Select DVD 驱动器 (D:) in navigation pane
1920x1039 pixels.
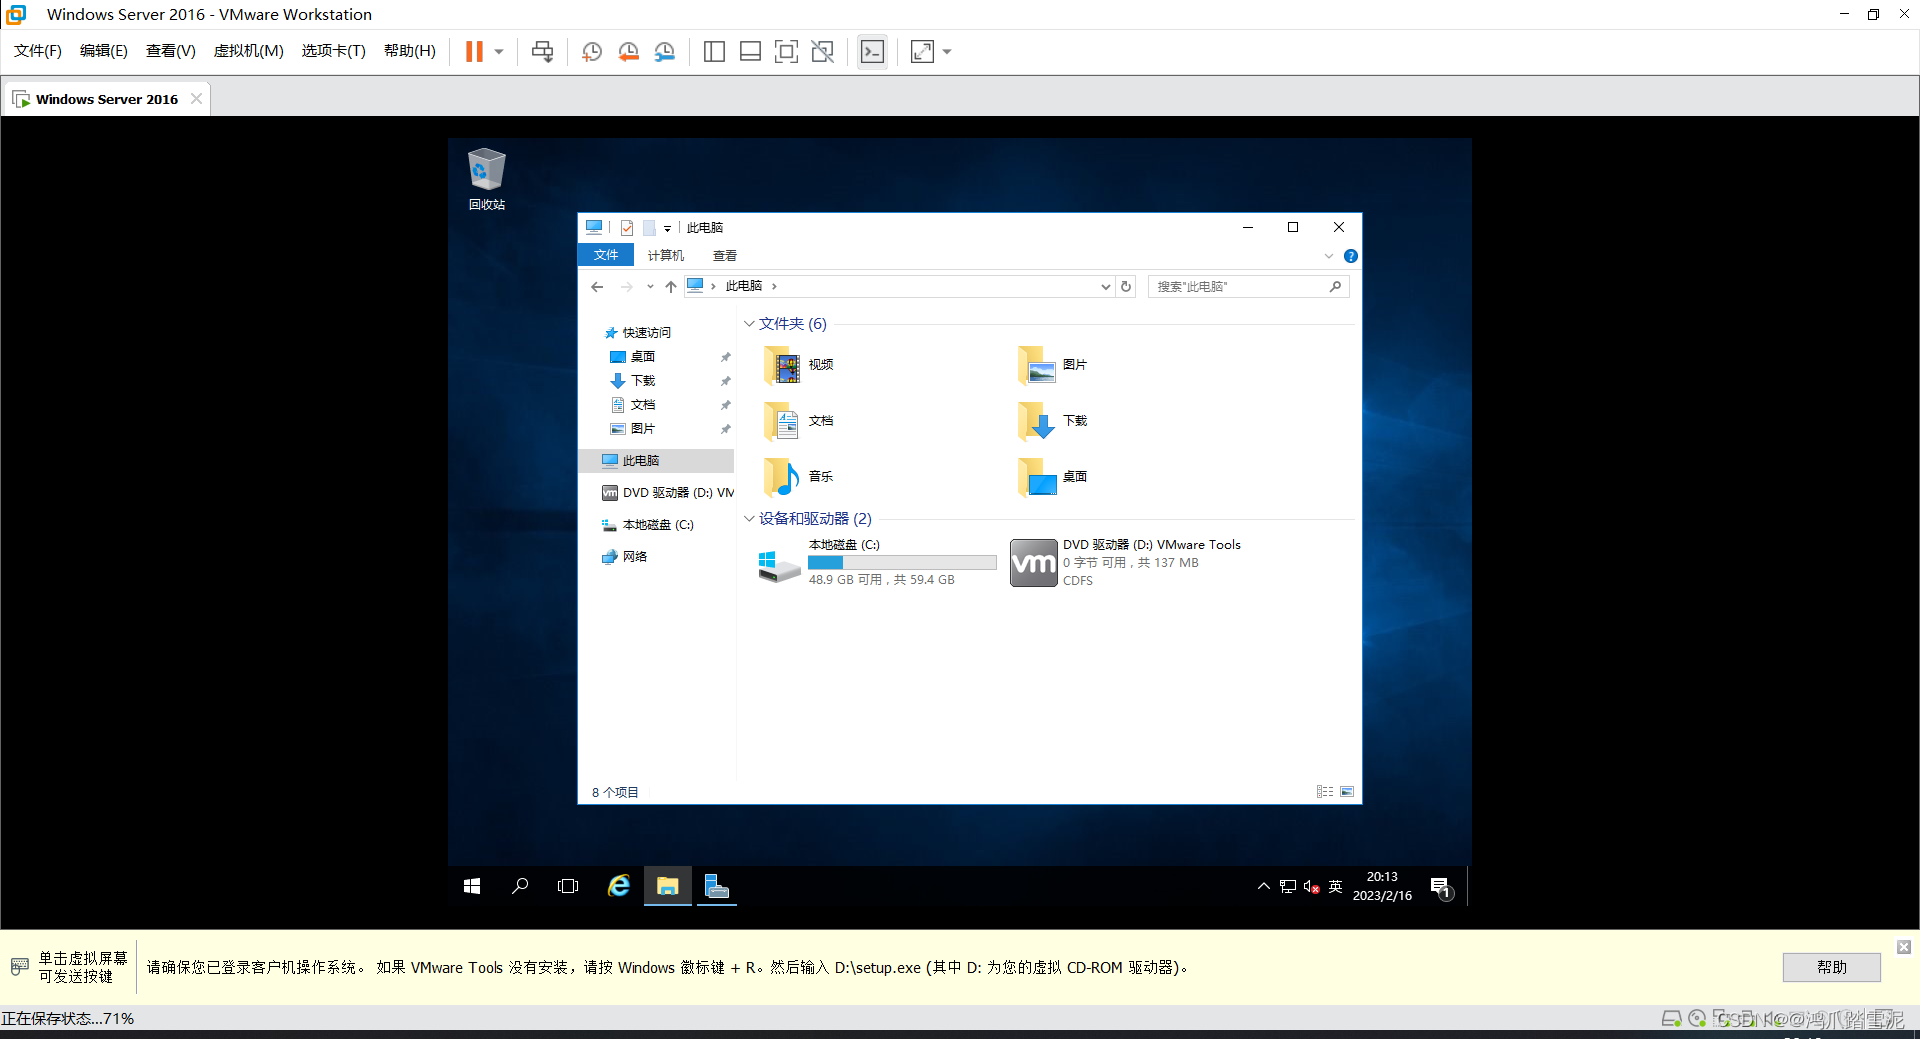pos(668,493)
